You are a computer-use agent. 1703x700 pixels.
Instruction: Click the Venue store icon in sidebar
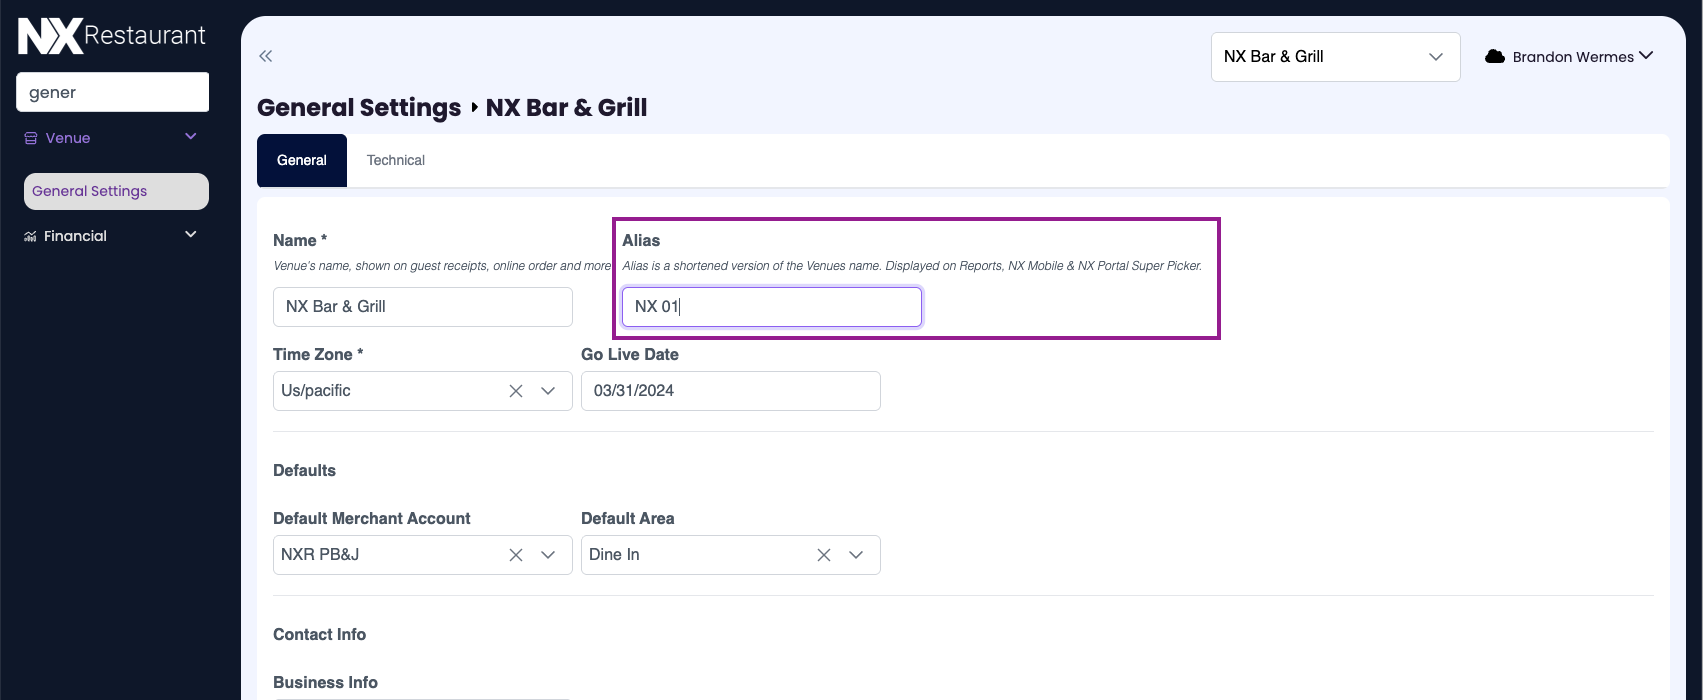(31, 138)
